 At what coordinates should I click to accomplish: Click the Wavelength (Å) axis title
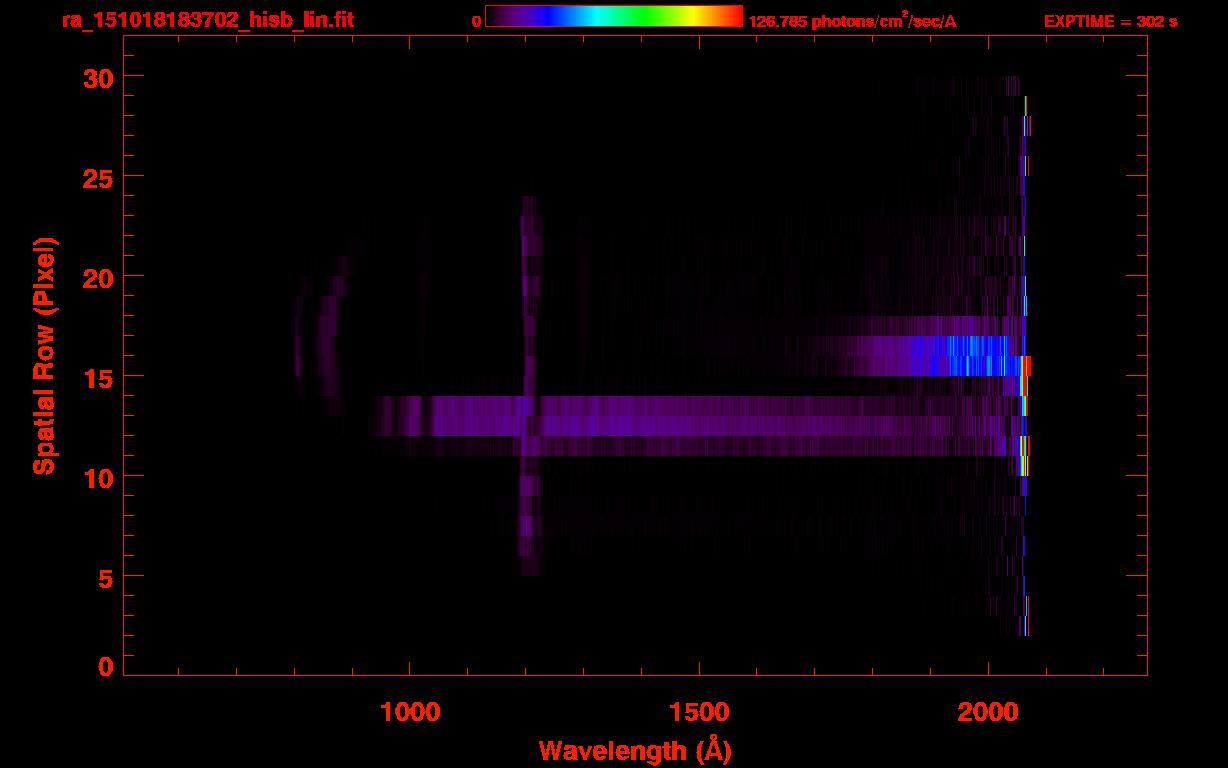pyautogui.click(x=635, y=750)
